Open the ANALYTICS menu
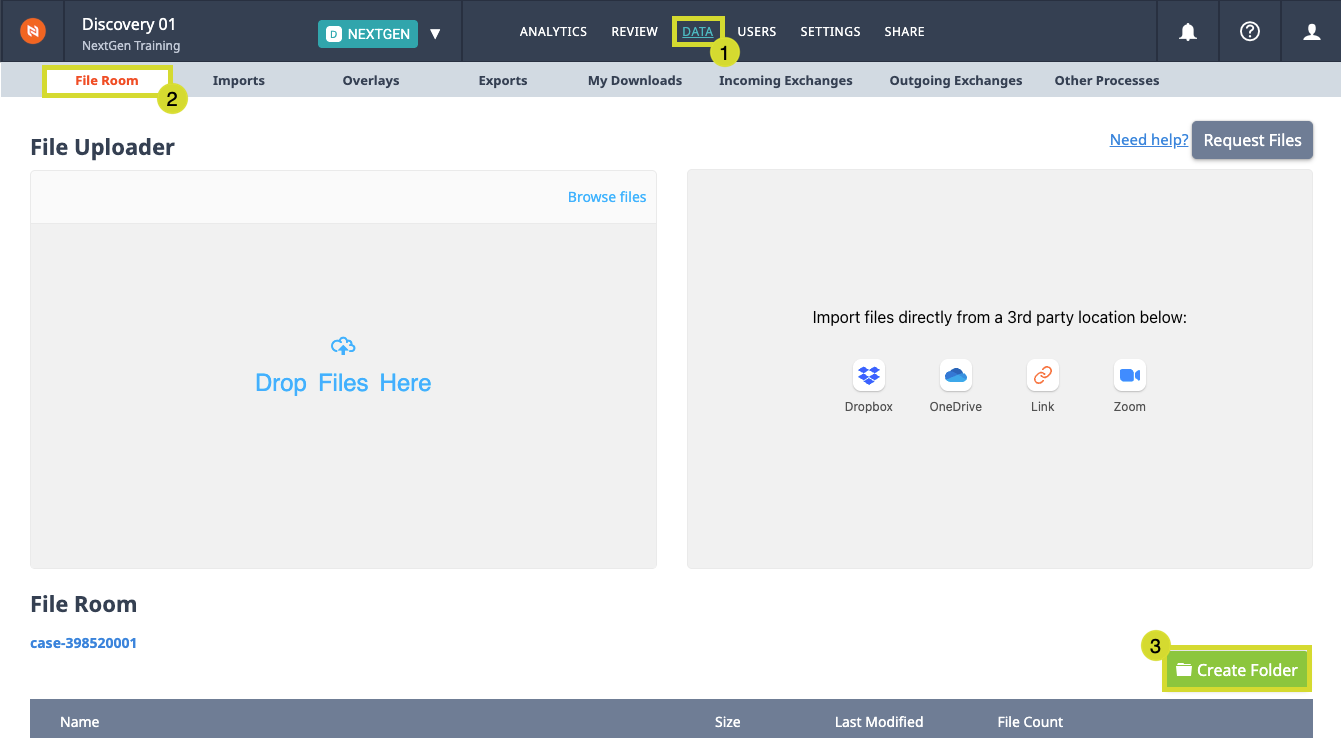1341x738 pixels. (553, 32)
